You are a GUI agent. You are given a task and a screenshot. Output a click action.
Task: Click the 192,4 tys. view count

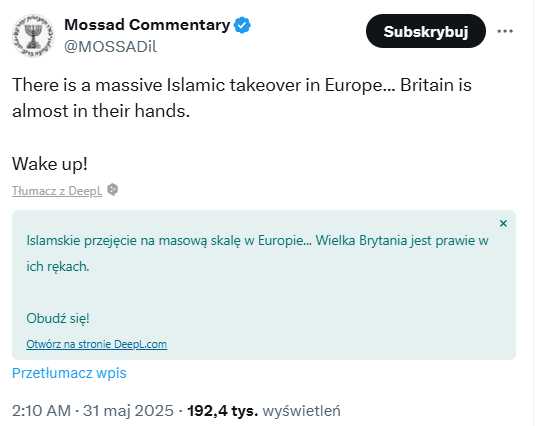[x=223, y=411]
